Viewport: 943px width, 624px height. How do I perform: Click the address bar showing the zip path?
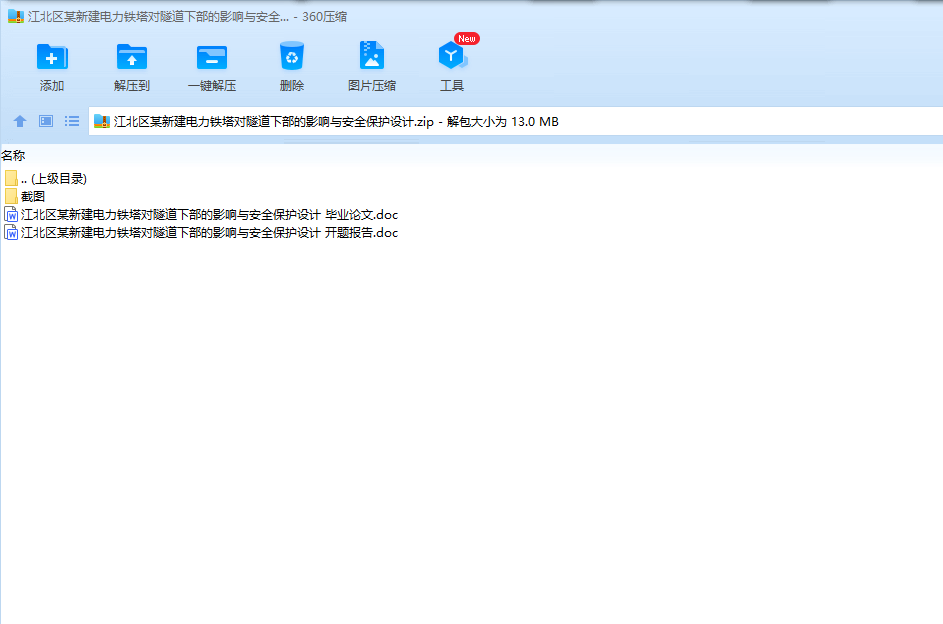pyautogui.click(x=515, y=121)
